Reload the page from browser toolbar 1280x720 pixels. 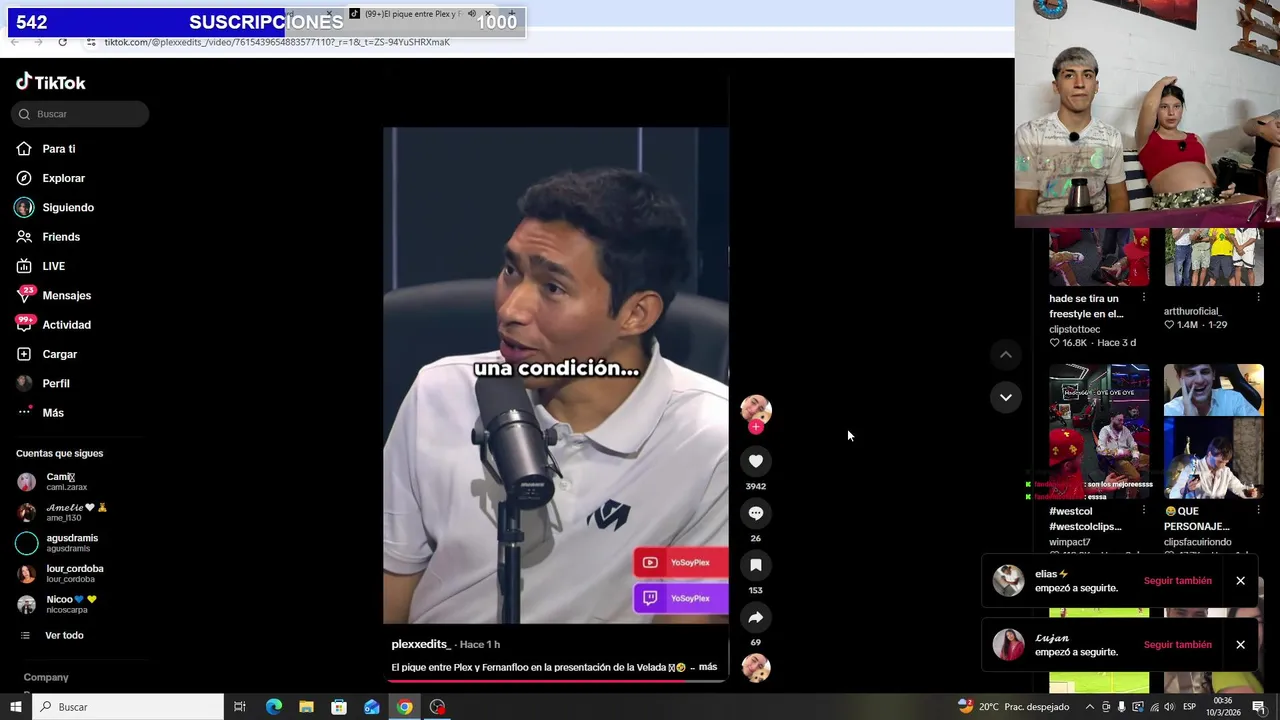62,42
